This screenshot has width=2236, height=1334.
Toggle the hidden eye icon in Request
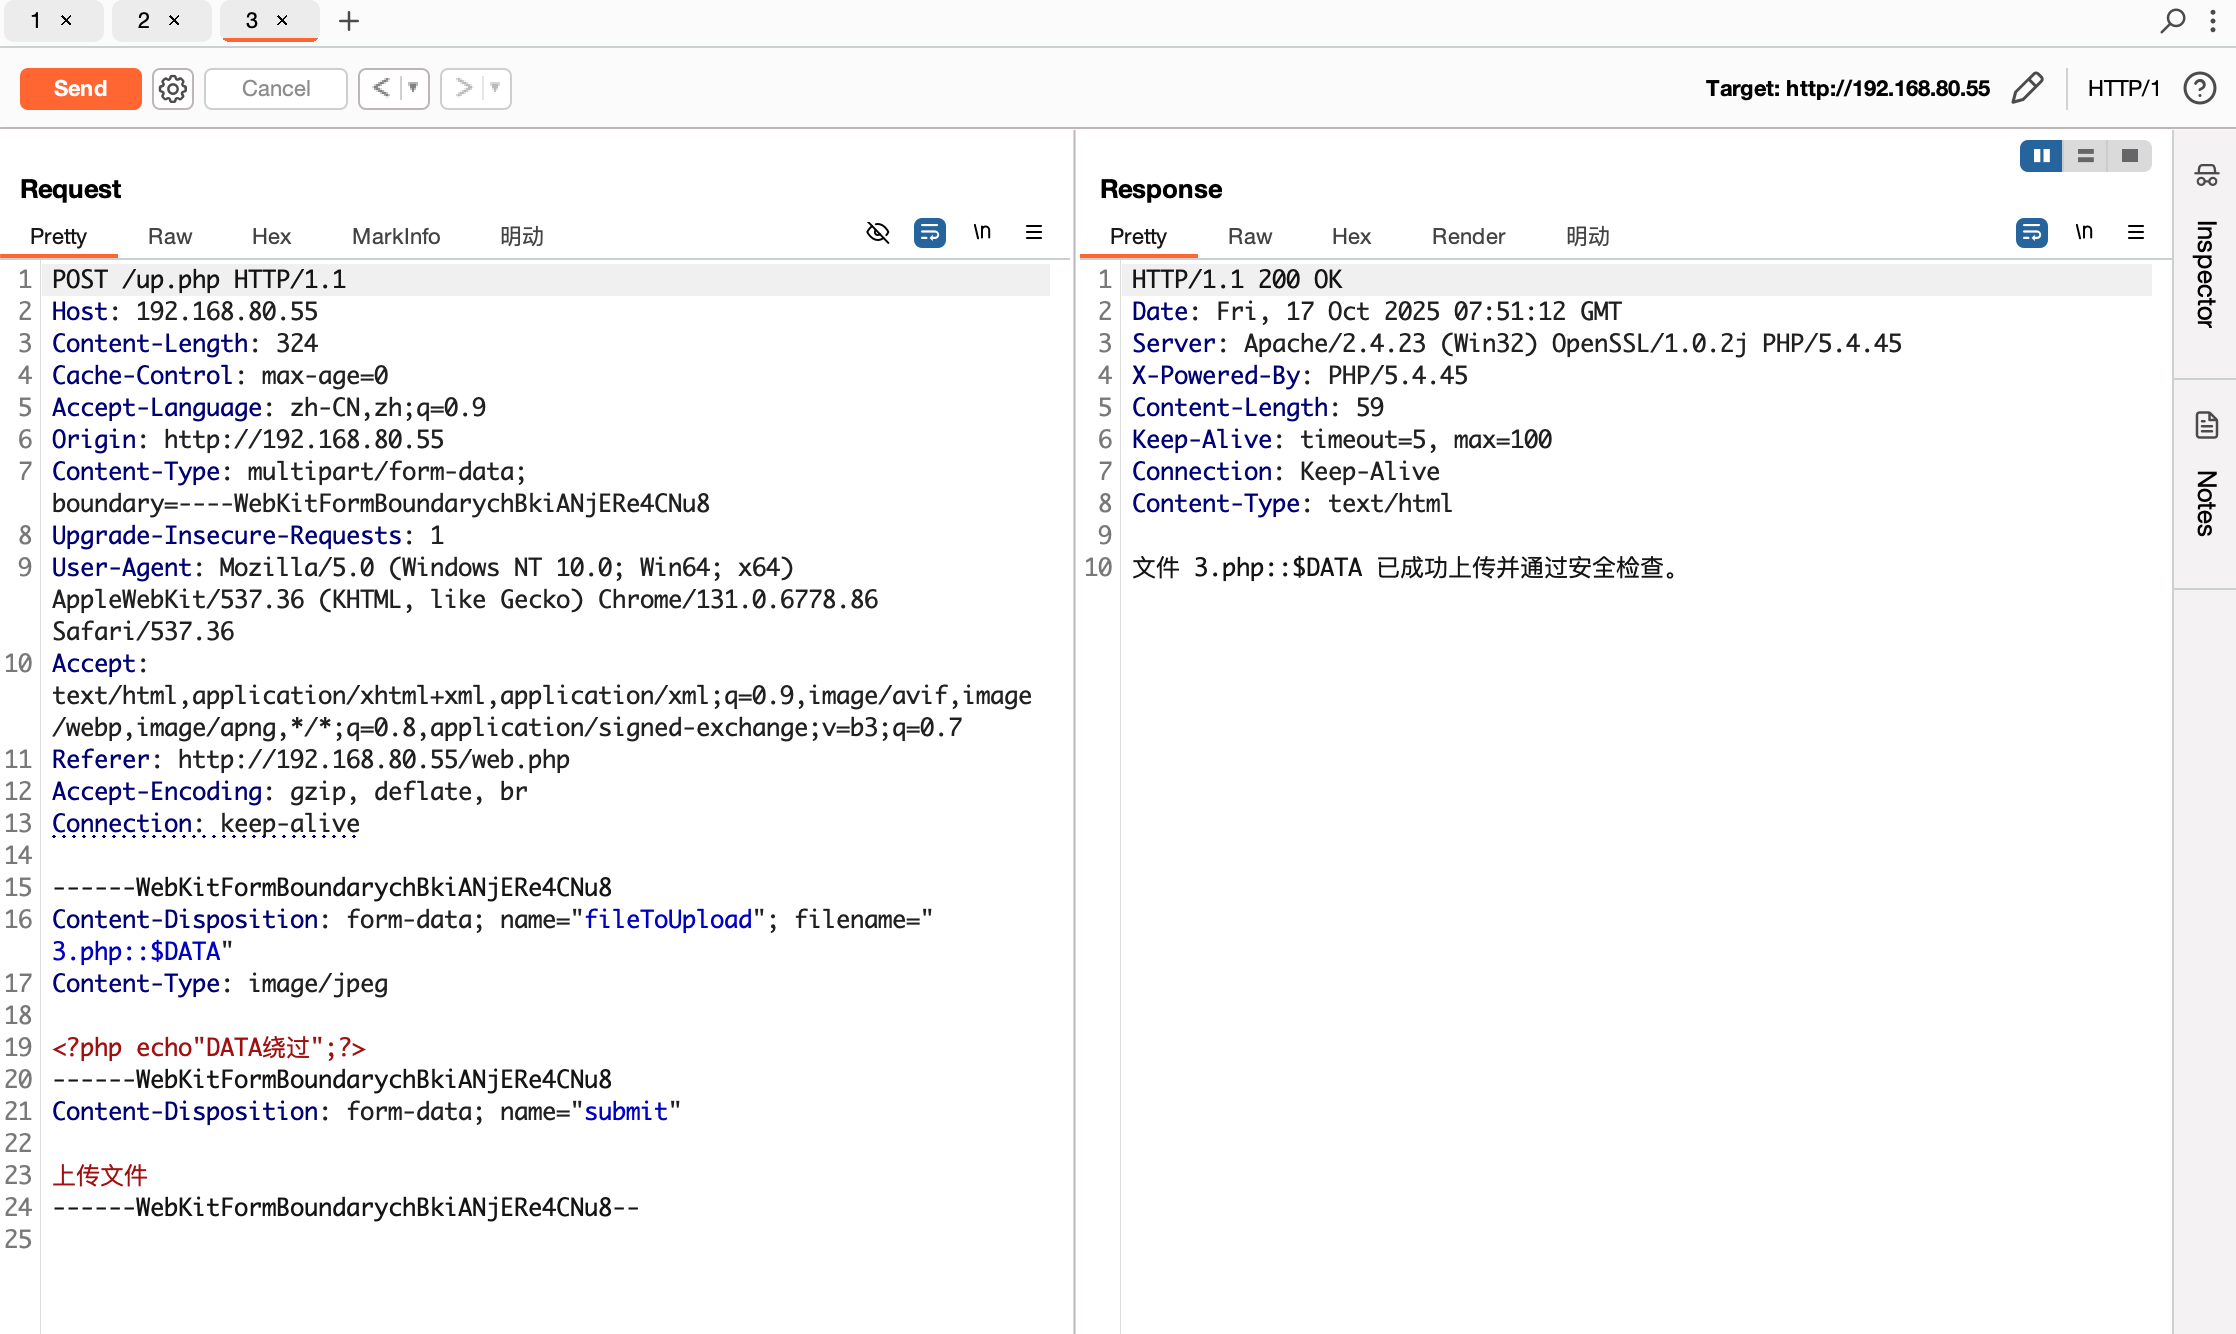pos(877,232)
